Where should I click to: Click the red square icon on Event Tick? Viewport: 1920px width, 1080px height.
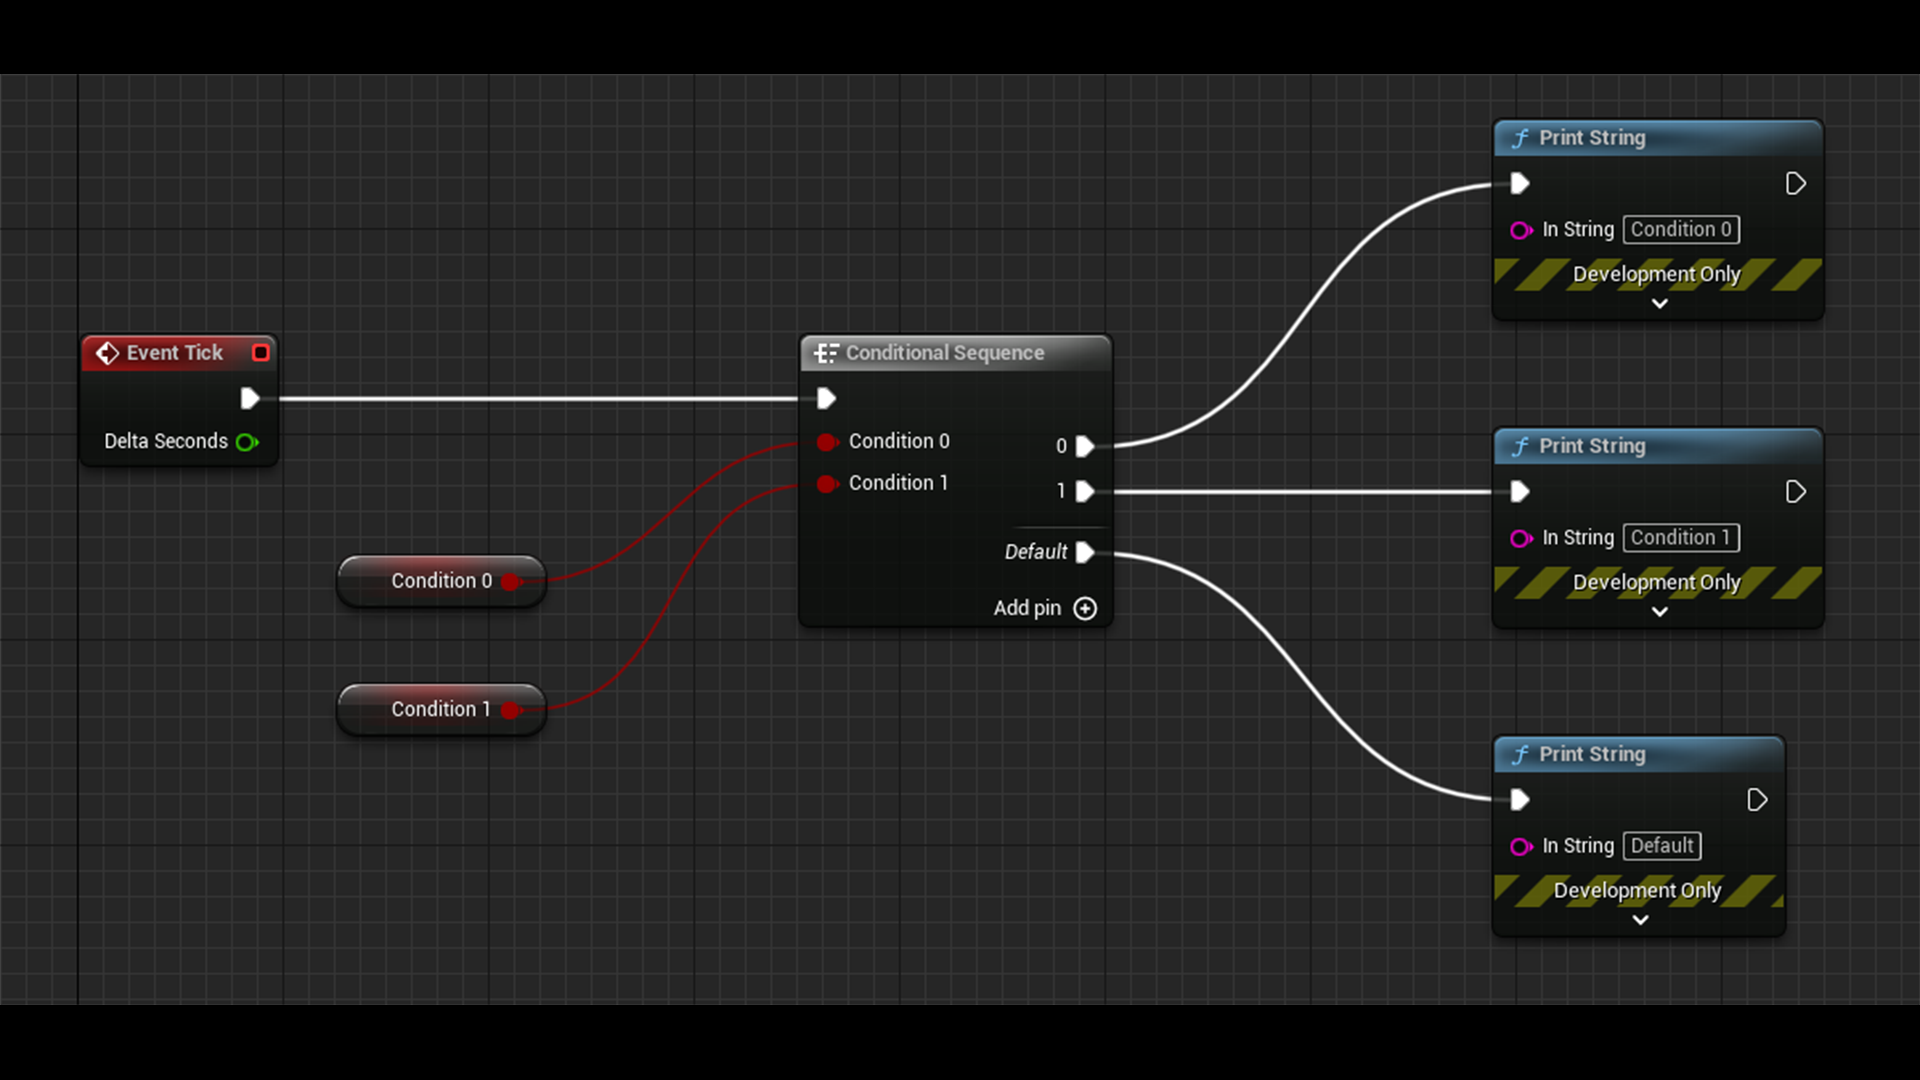[x=261, y=353]
